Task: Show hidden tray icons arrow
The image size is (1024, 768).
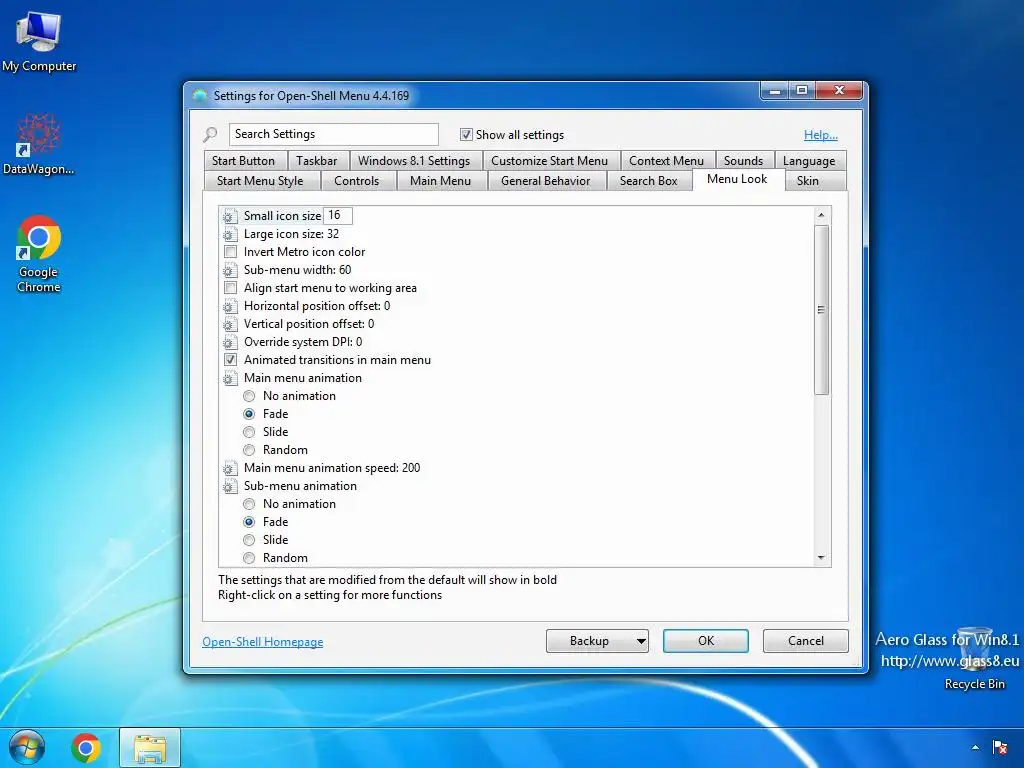Action: 975,747
